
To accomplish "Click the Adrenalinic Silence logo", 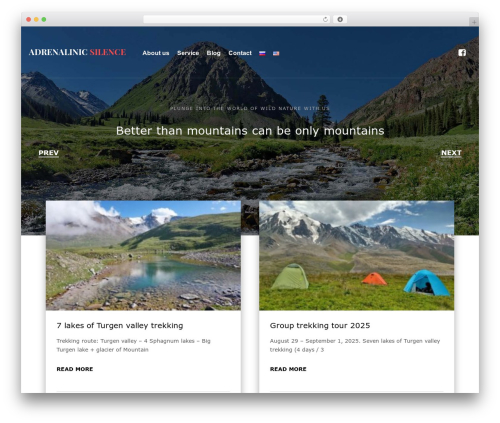I will [x=77, y=52].
